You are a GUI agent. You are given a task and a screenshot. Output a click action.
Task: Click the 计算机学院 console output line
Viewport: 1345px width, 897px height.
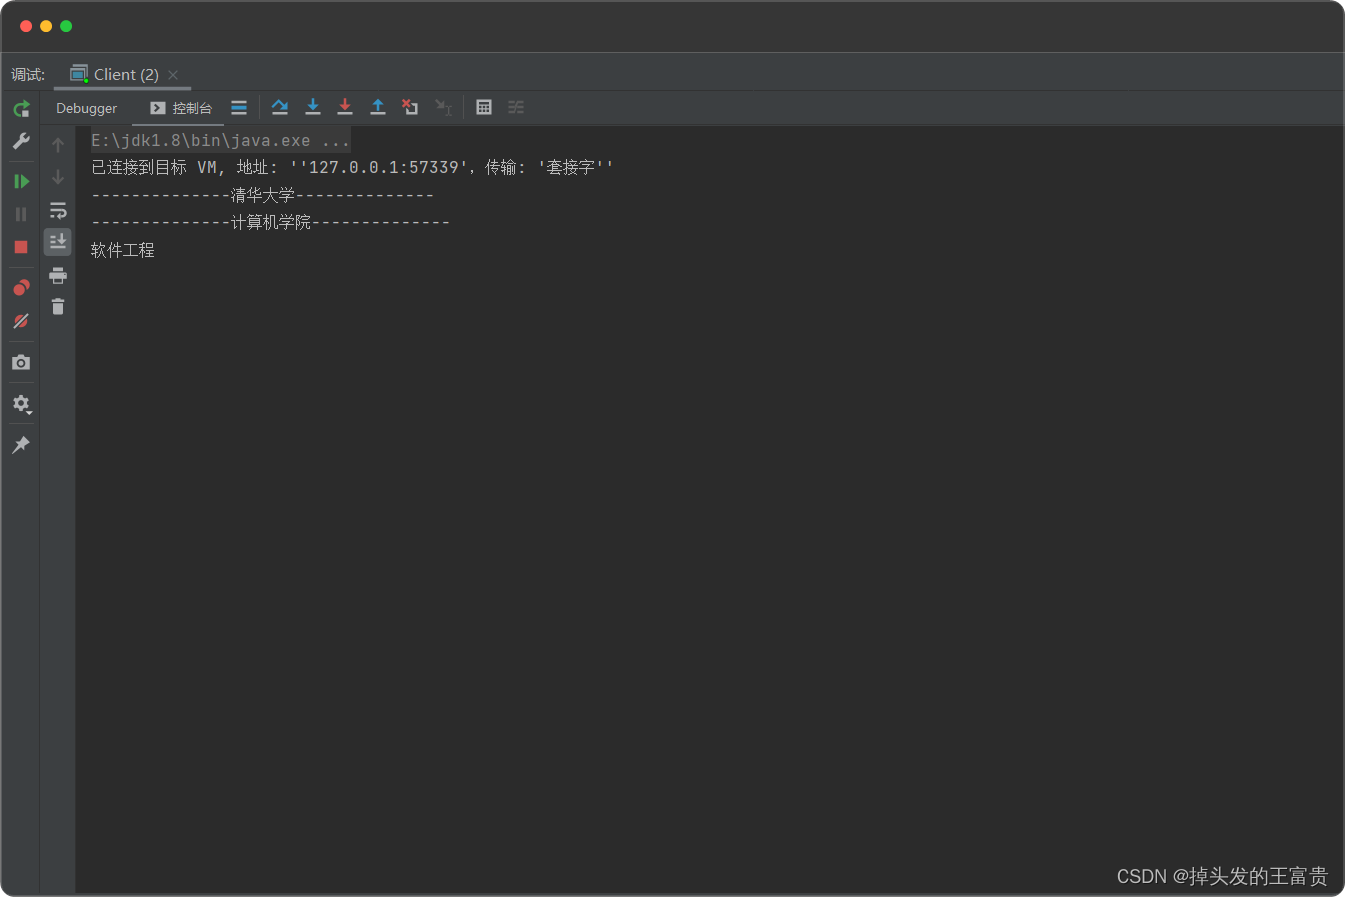[x=271, y=222]
